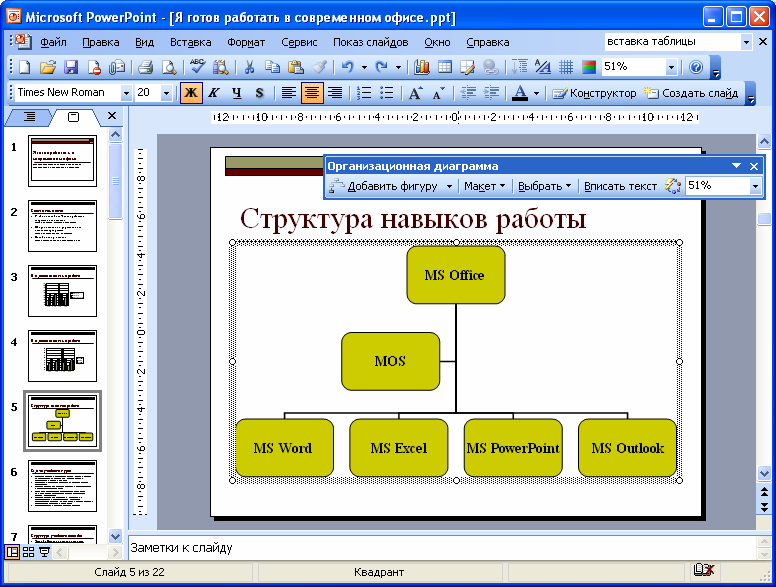
Task: Open the Макет dropdown
Action: (485, 186)
